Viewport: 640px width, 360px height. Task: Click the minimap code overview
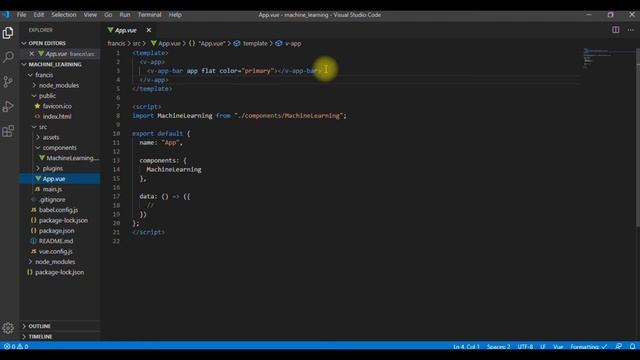608,59
